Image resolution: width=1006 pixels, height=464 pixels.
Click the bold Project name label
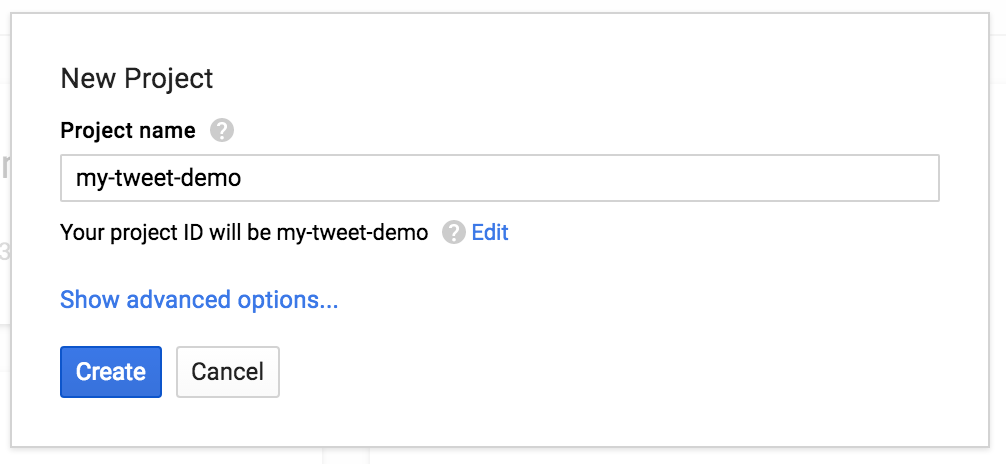click(128, 131)
